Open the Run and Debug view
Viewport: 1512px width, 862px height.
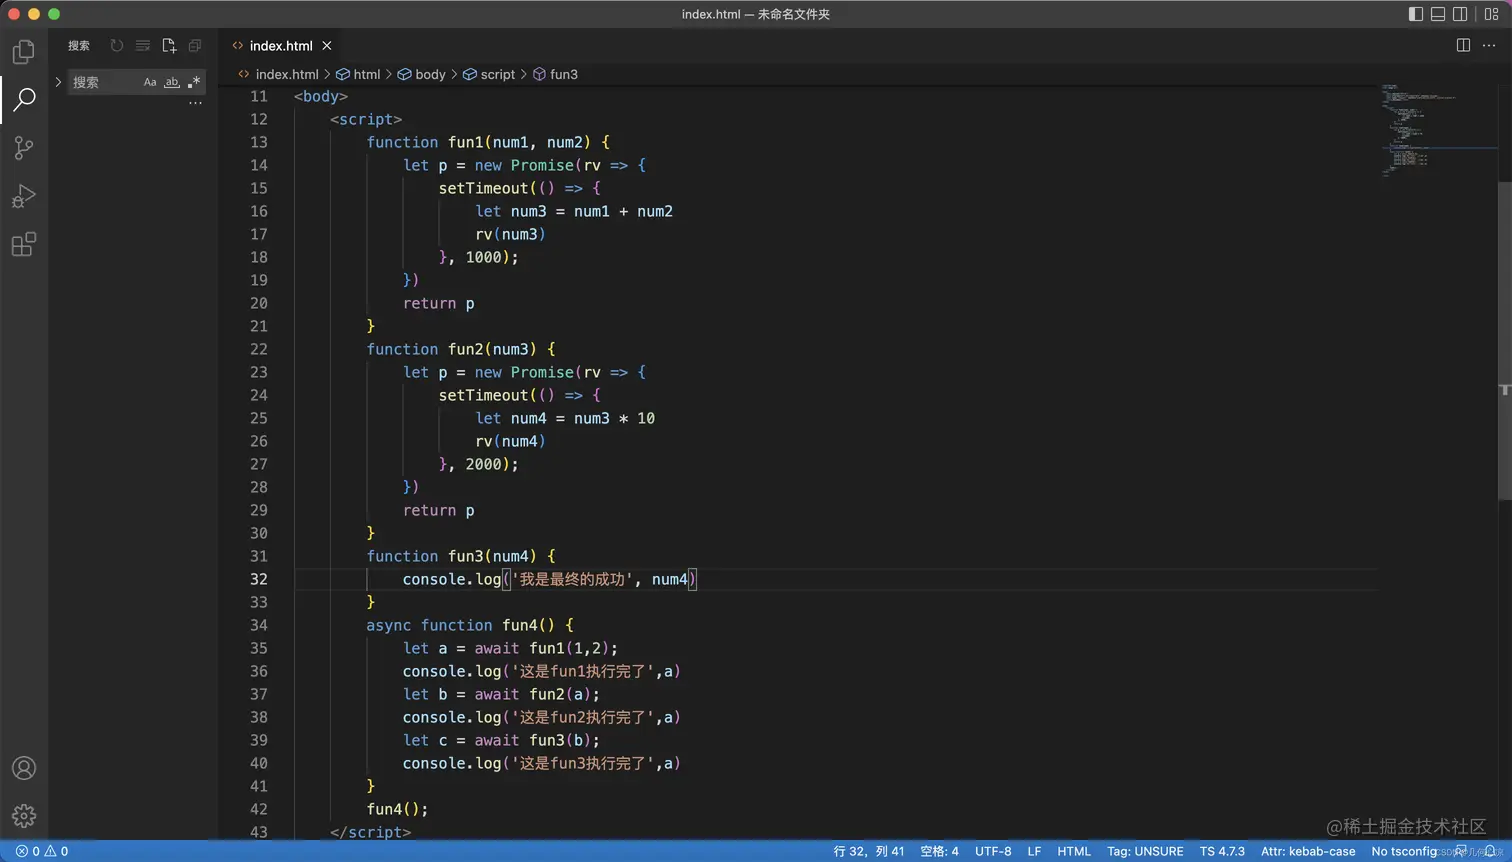[24, 196]
